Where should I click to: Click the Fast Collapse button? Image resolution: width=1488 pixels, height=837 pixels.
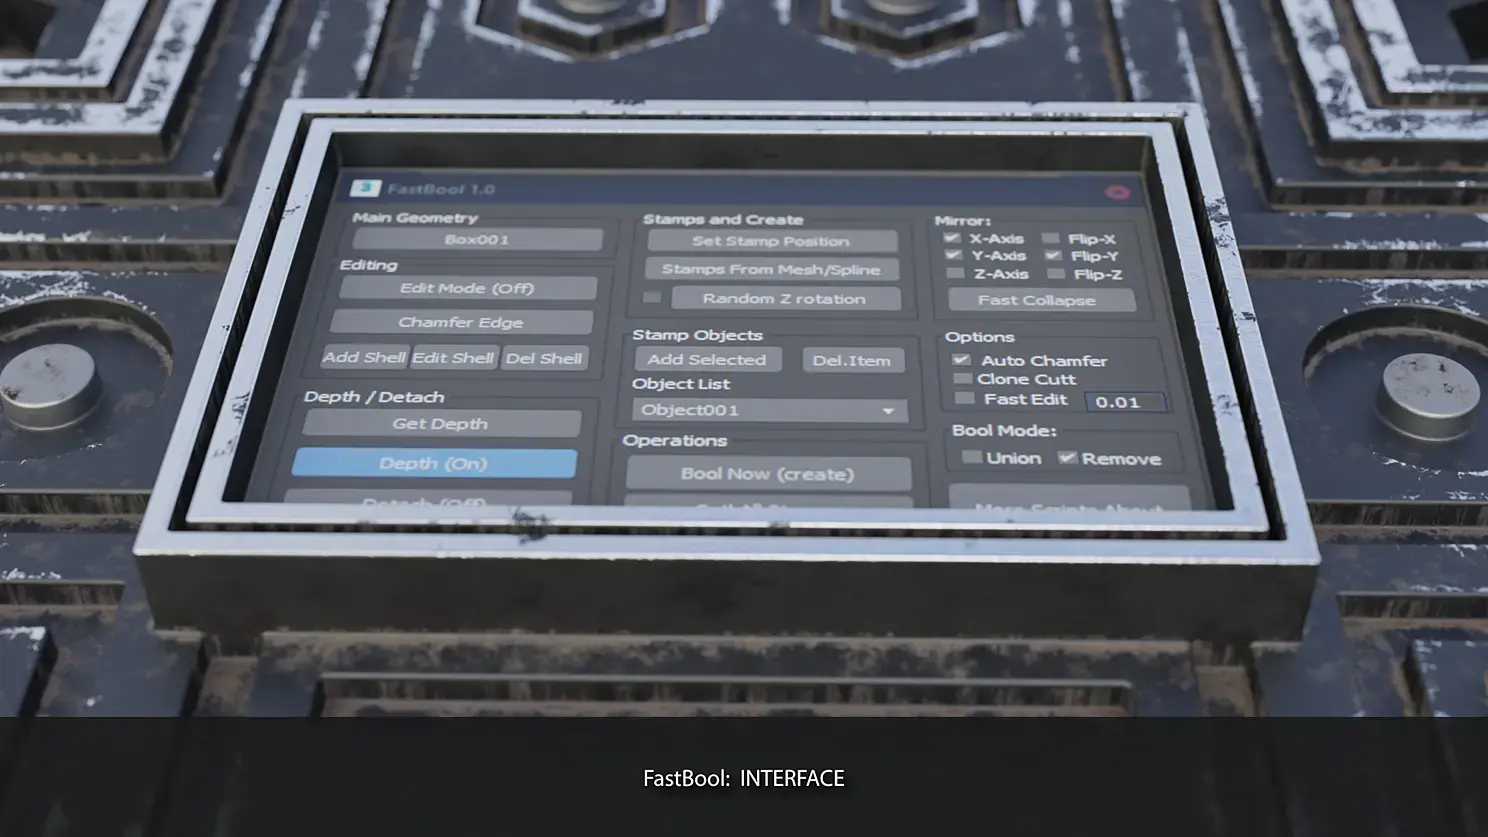[x=1040, y=300]
